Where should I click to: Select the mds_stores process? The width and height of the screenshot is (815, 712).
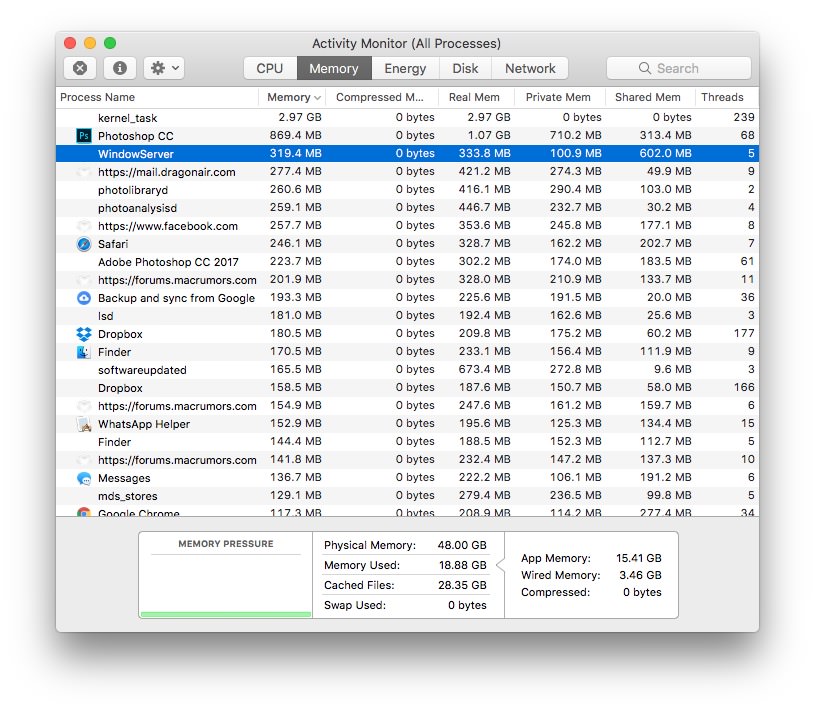pos(128,496)
